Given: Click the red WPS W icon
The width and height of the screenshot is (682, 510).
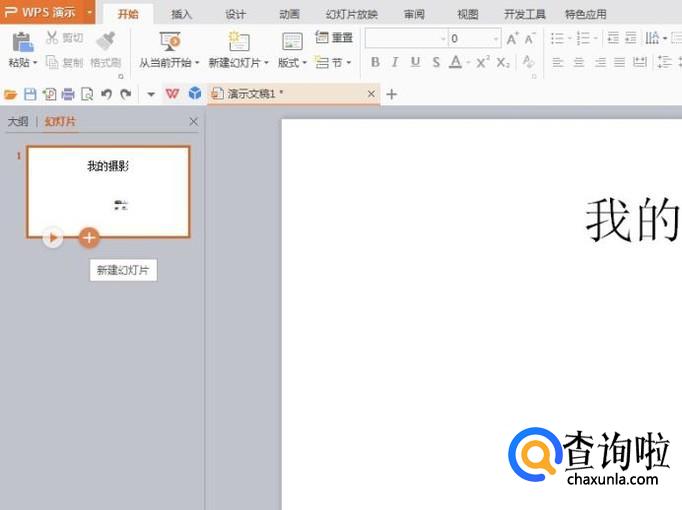Looking at the screenshot, I should (x=172, y=93).
